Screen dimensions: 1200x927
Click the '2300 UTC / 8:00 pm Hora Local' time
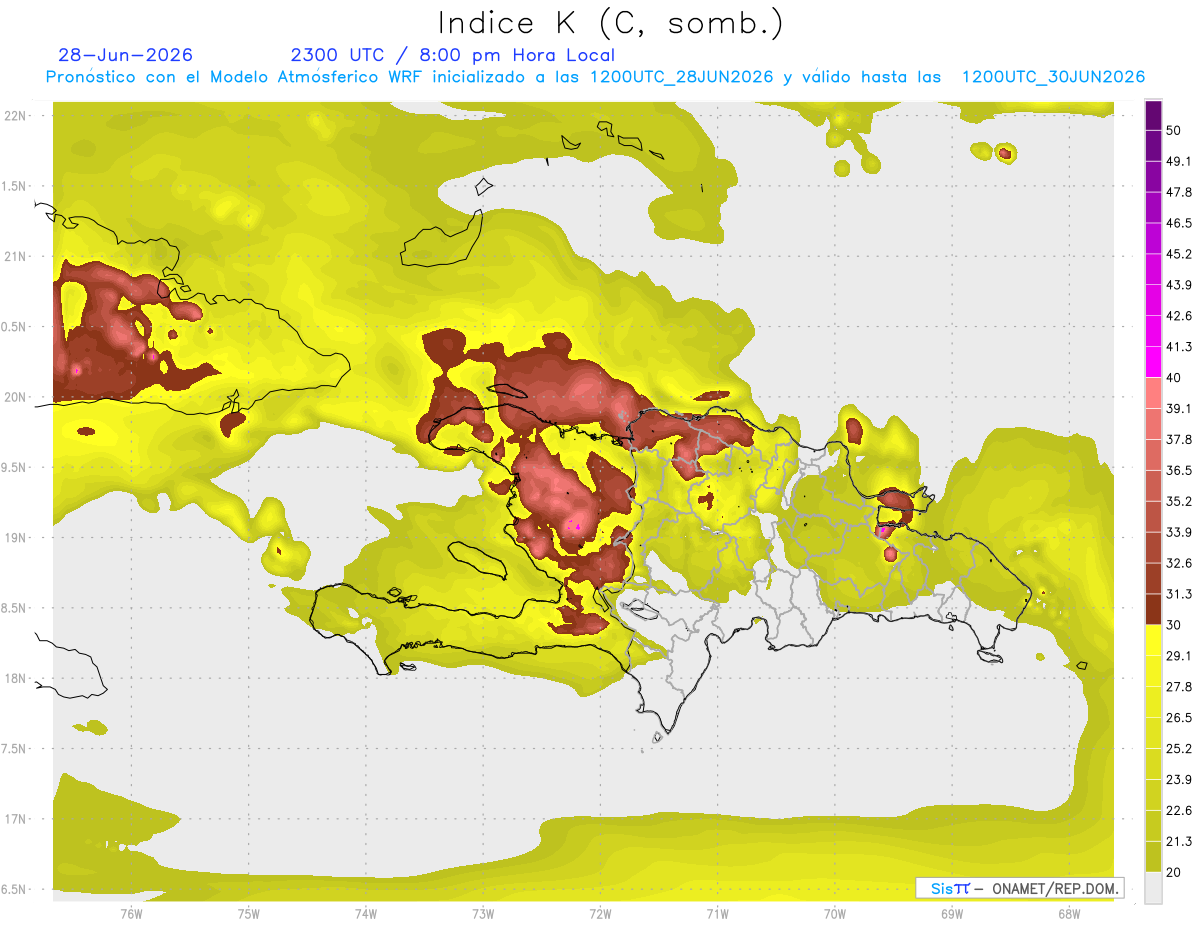click(x=452, y=55)
